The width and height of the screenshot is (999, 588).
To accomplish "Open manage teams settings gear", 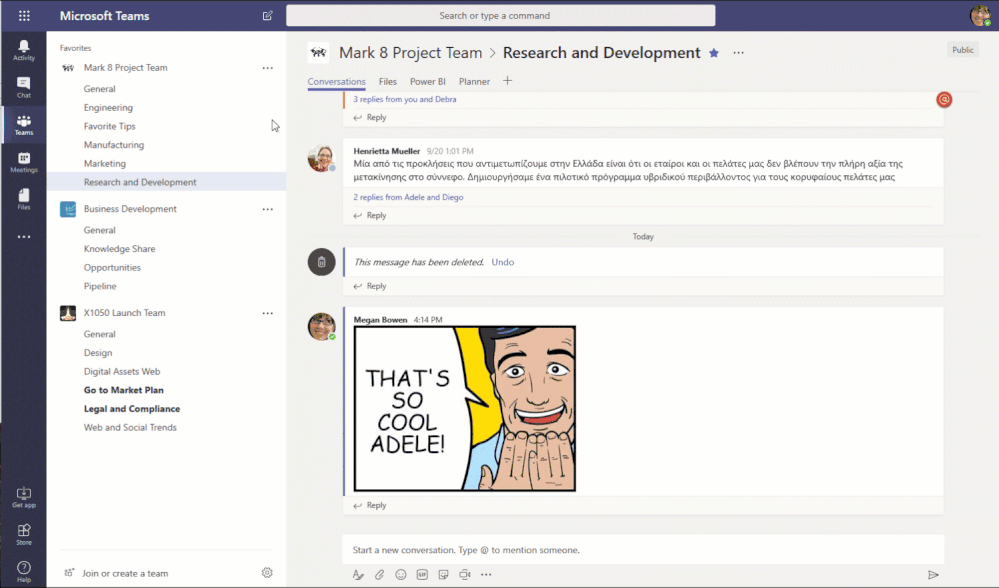I will pos(267,573).
